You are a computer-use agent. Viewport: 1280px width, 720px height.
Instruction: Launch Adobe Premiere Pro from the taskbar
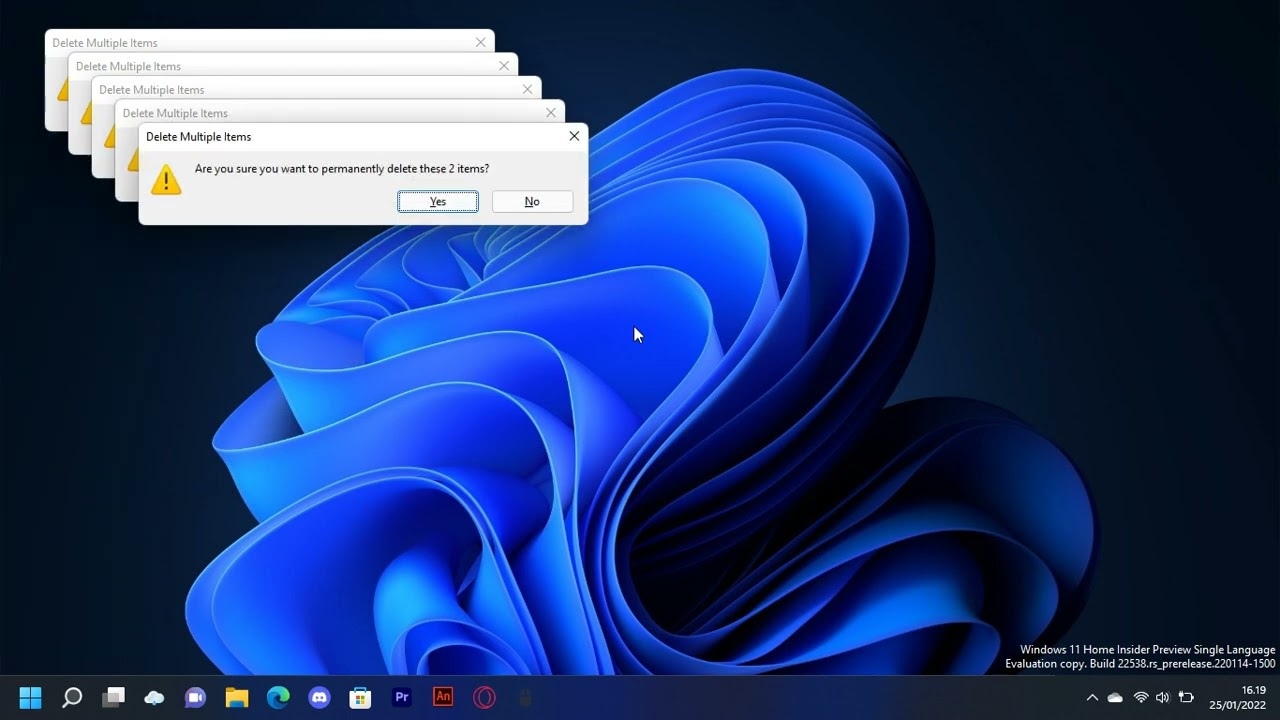[402, 697]
